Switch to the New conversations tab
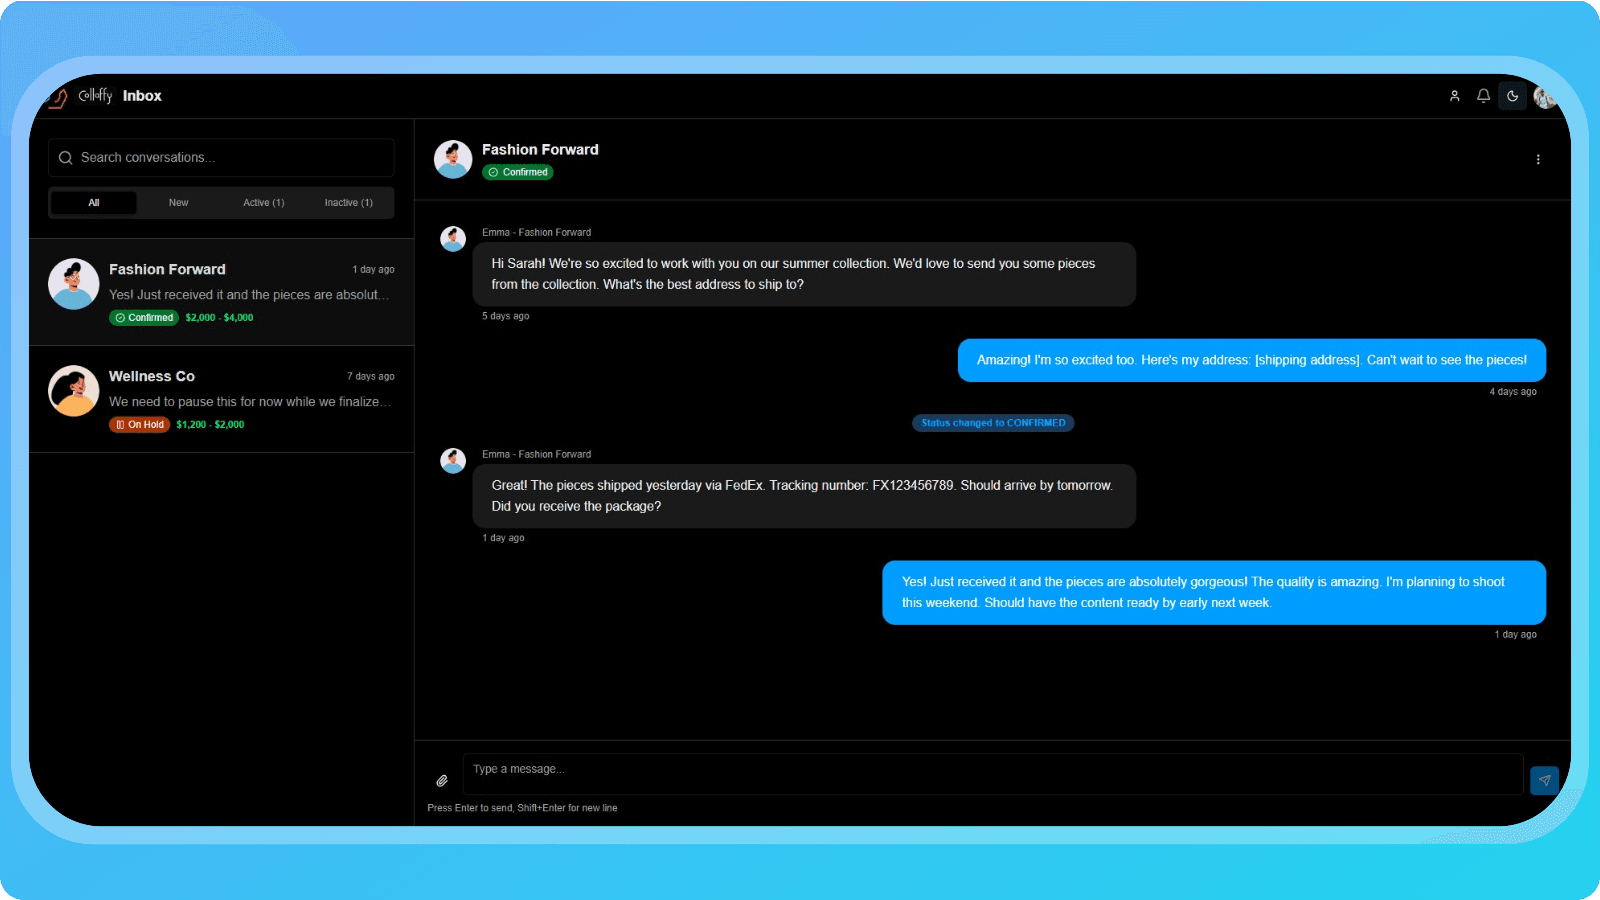The height and width of the screenshot is (900, 1600). tap(178, 202)
